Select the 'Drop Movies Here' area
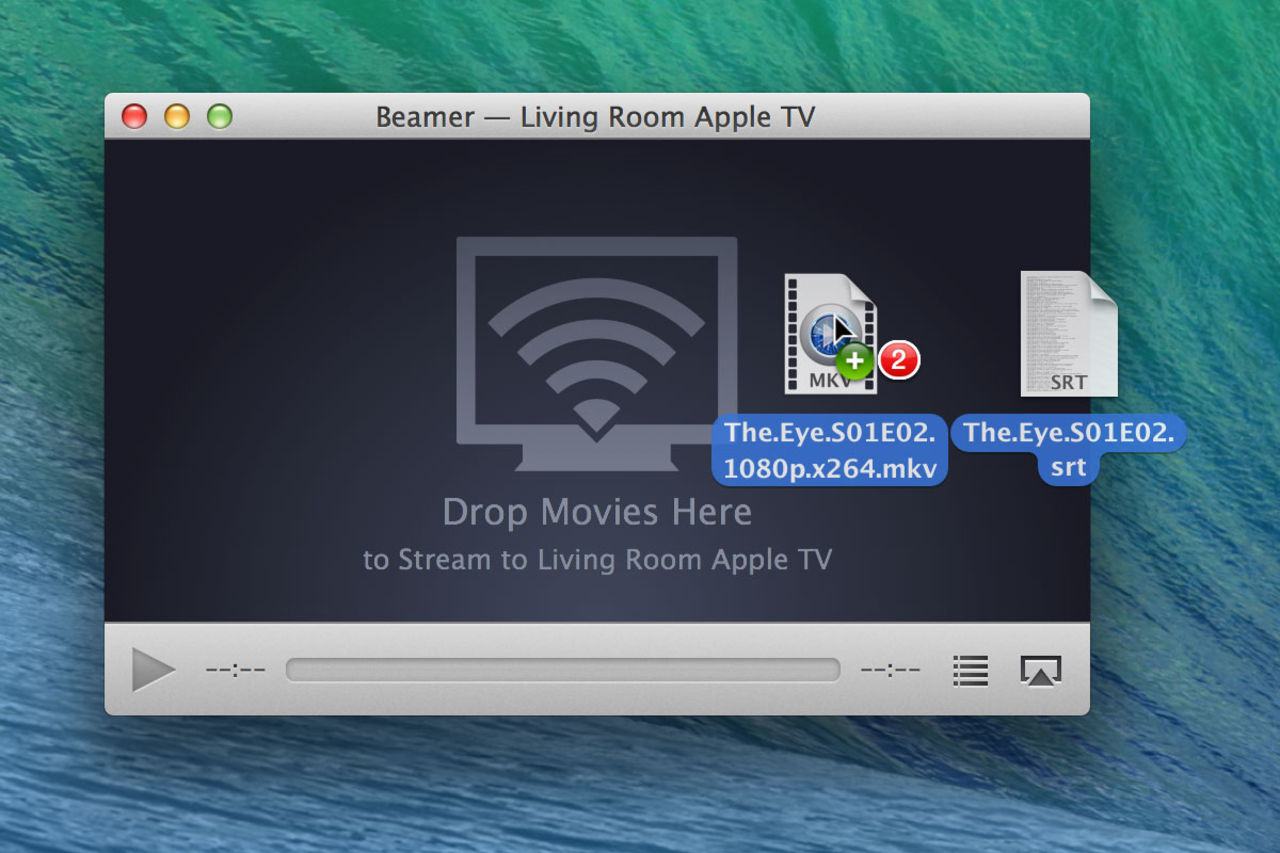Viewport: 1280px width, 853px height. point(596,511)
